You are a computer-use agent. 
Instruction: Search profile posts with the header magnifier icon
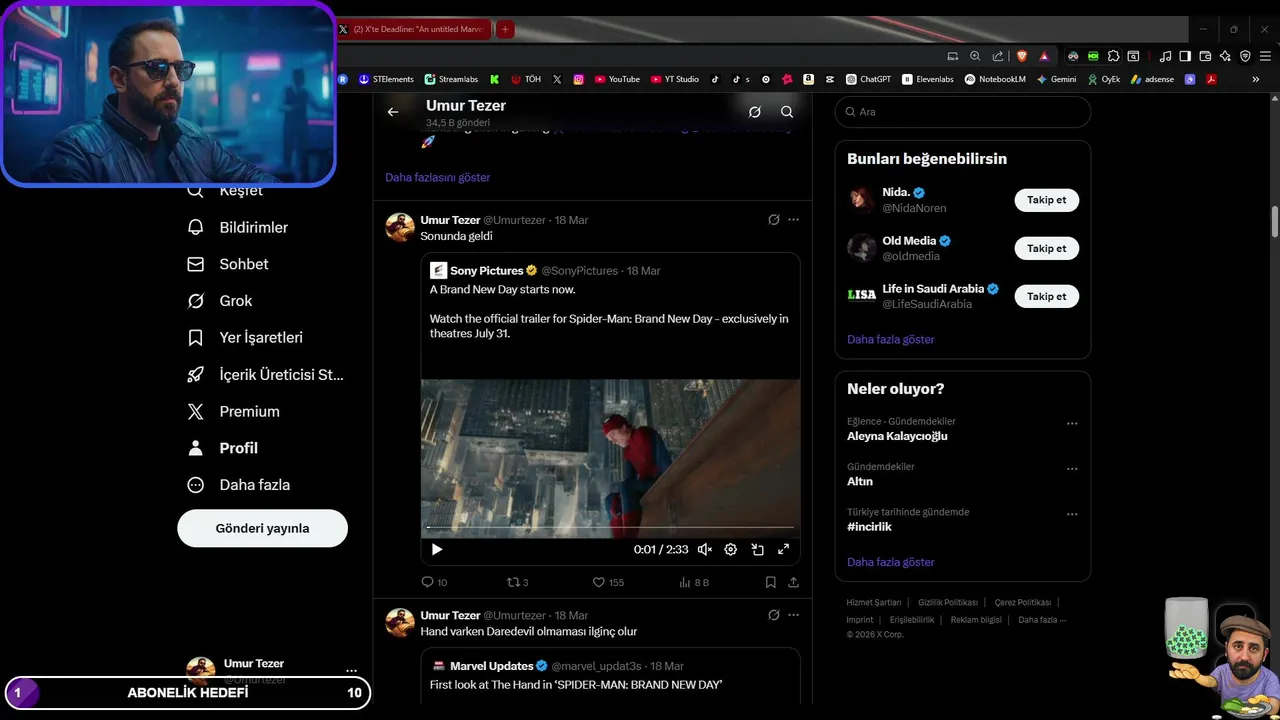[x=787, y=112]
